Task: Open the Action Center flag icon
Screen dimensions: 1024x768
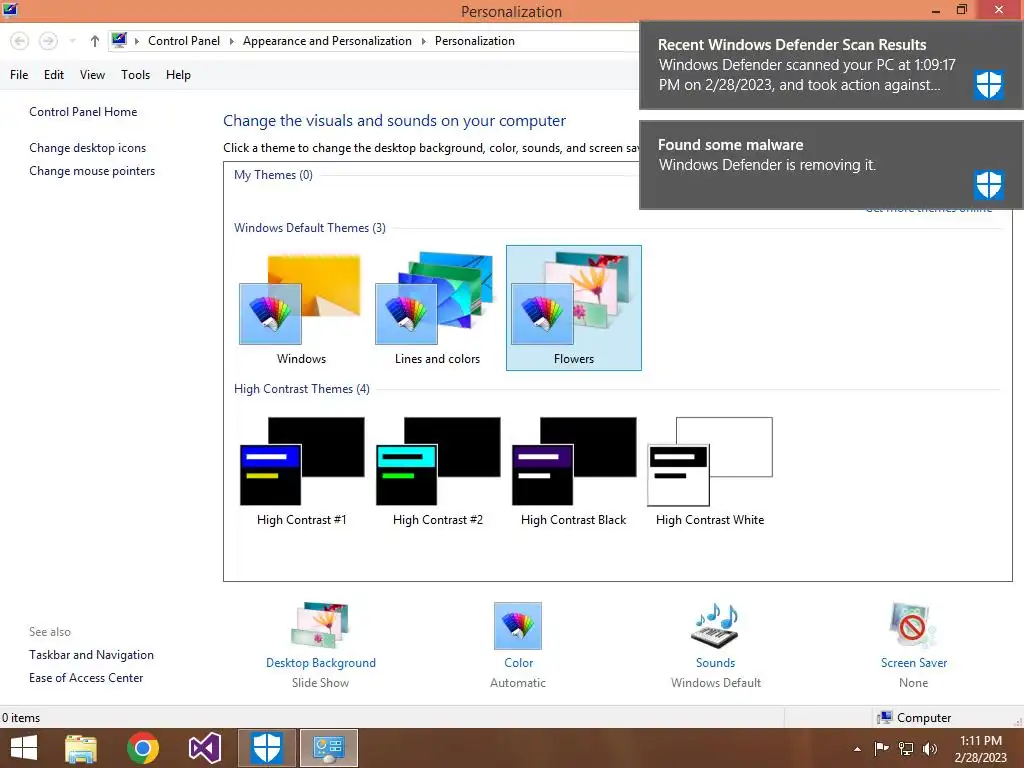Action: (882, 748)
